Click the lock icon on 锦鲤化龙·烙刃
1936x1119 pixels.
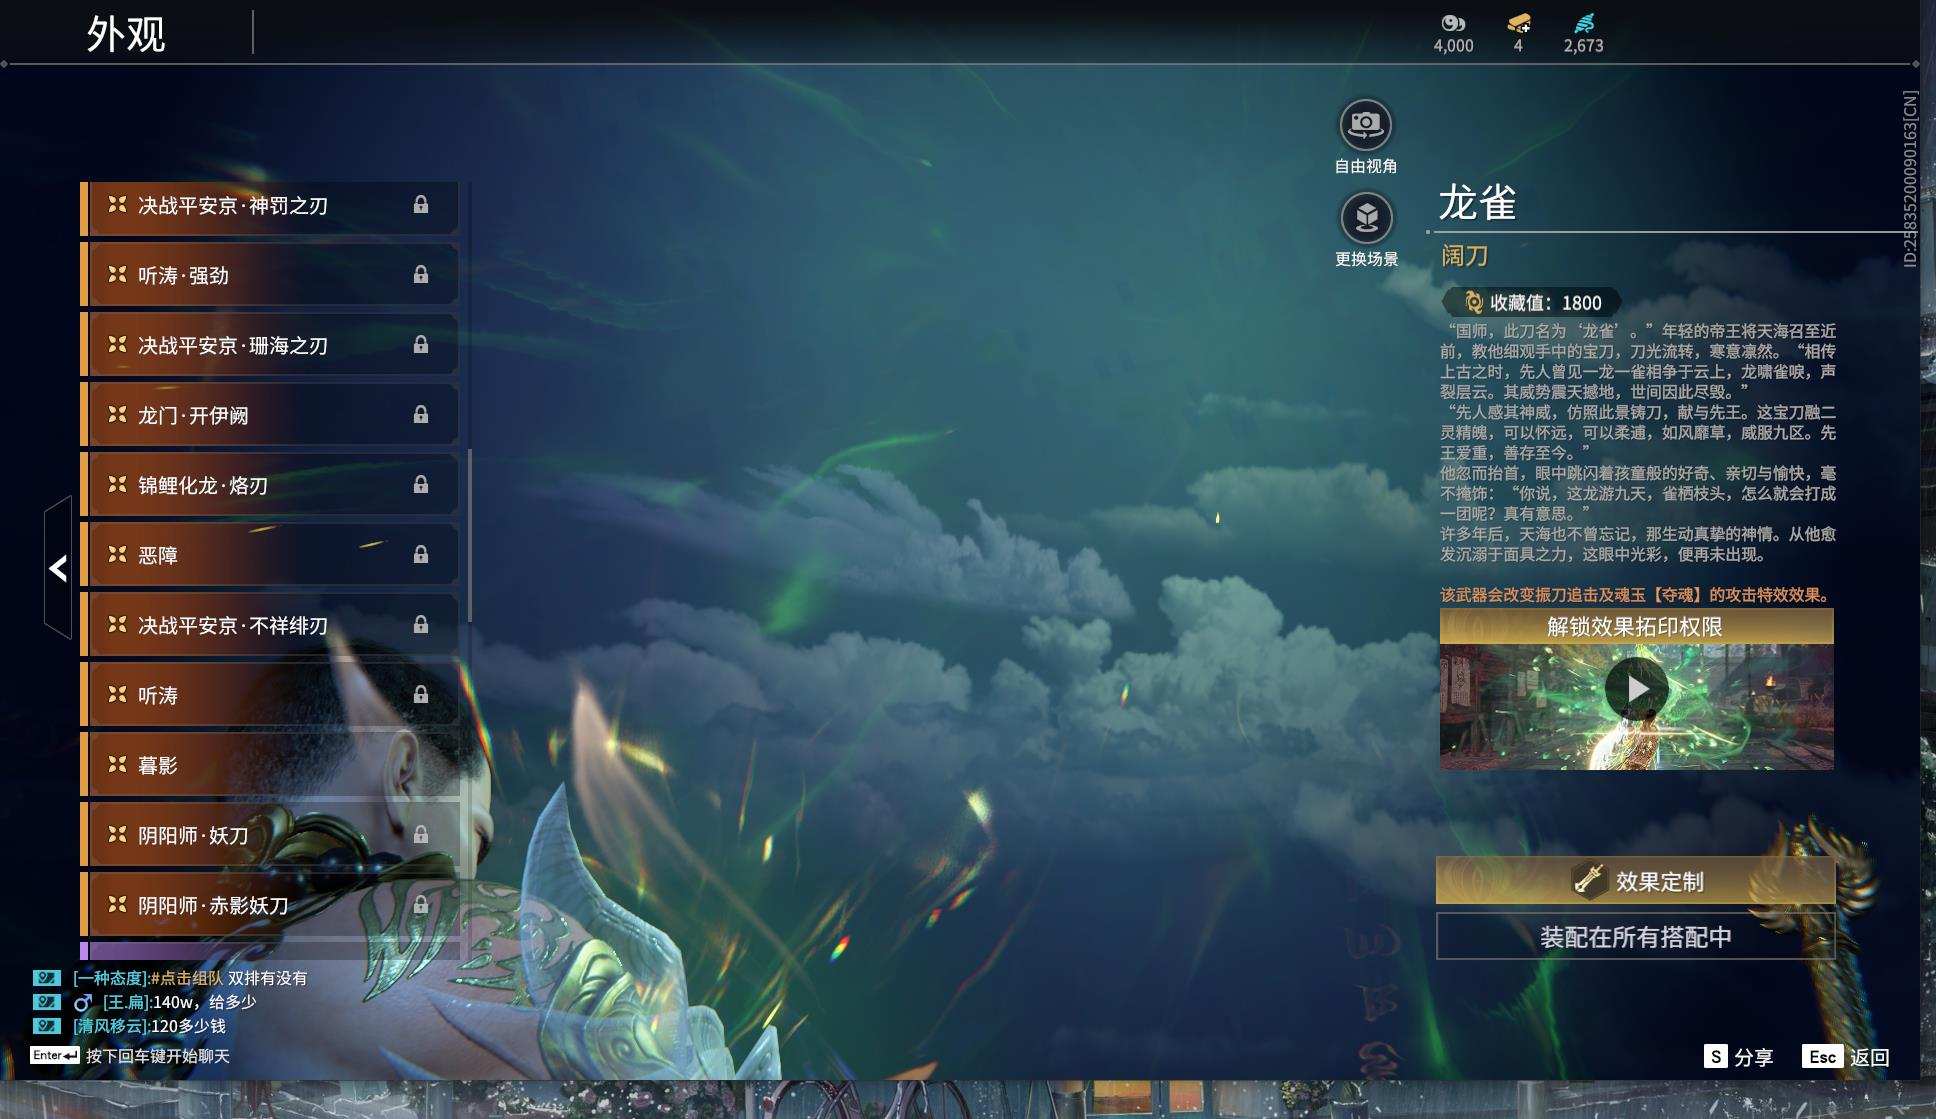coord(421,485)
